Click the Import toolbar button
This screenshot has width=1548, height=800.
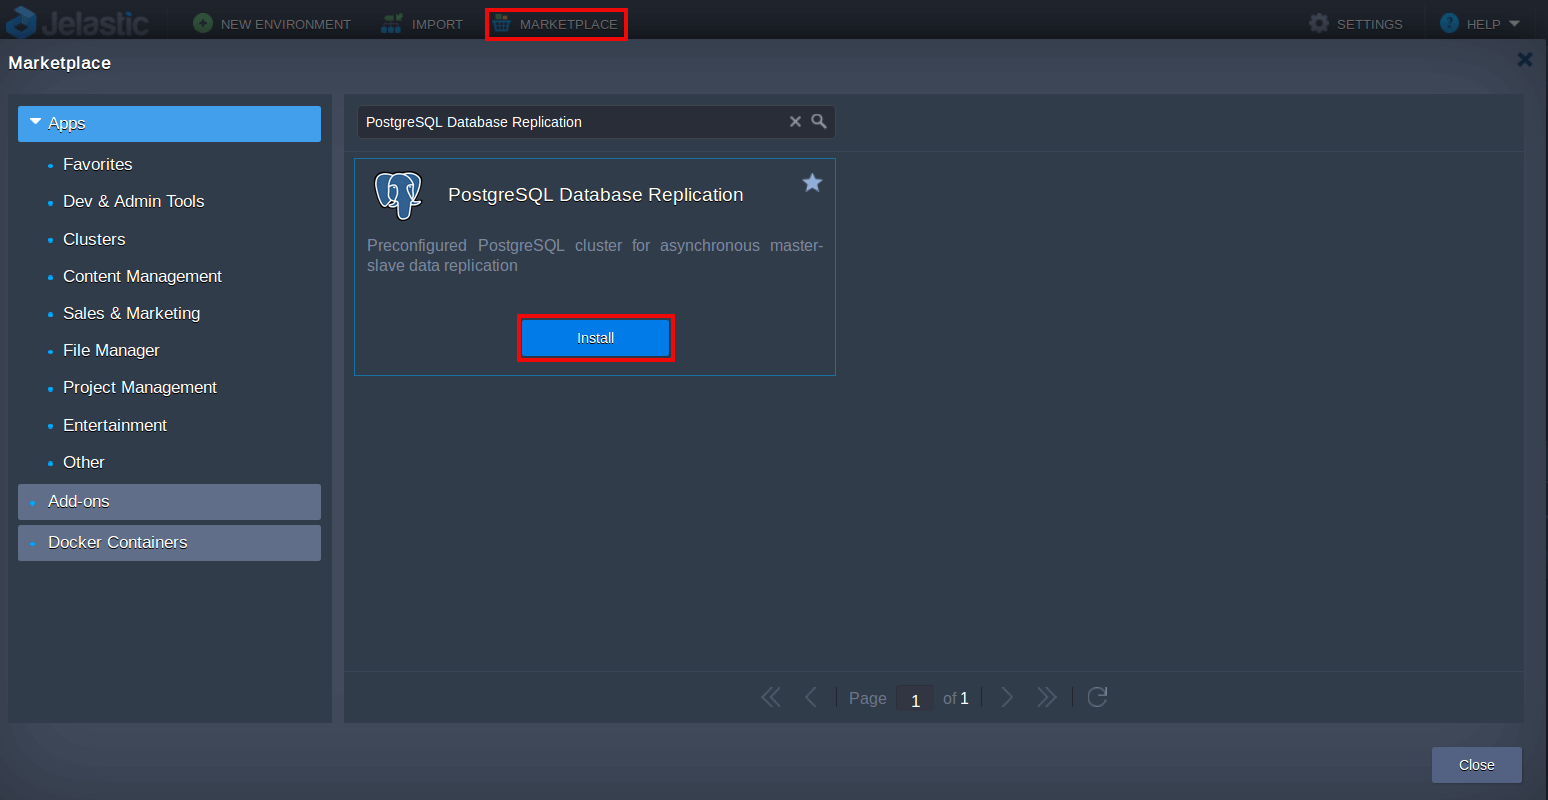pos(422,23)
